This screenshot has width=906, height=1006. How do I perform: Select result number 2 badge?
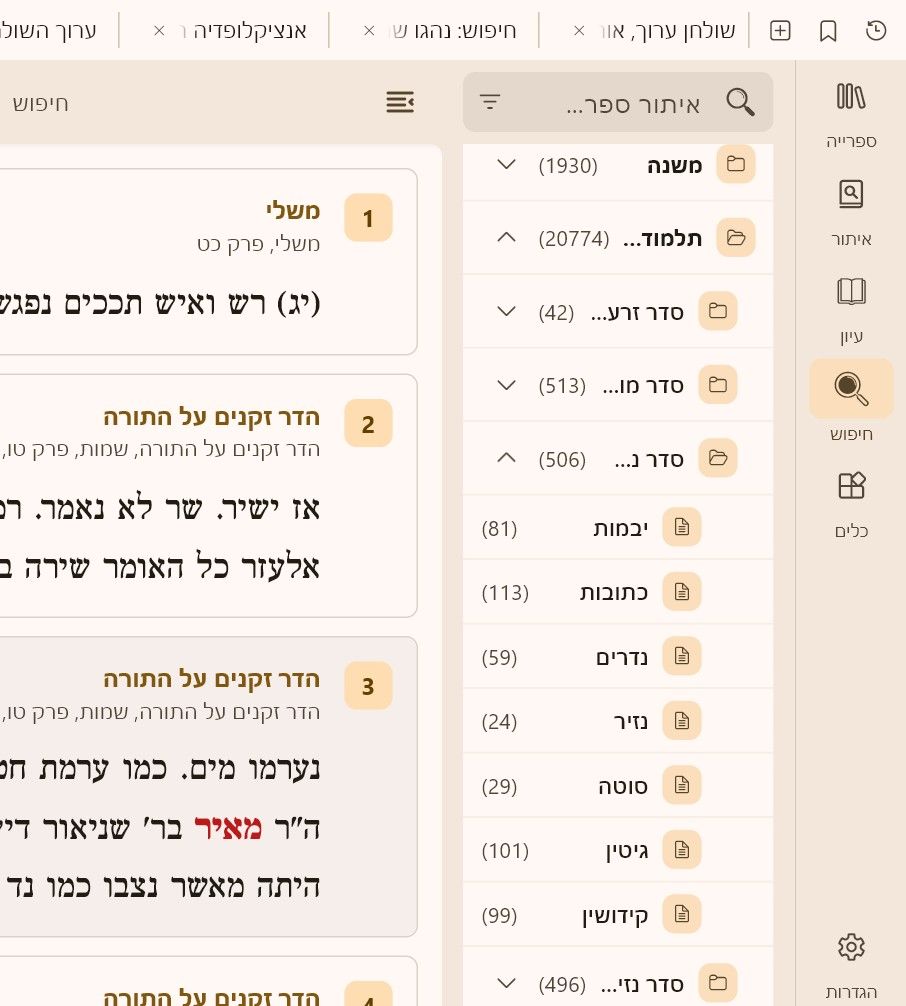coord(368,423)
